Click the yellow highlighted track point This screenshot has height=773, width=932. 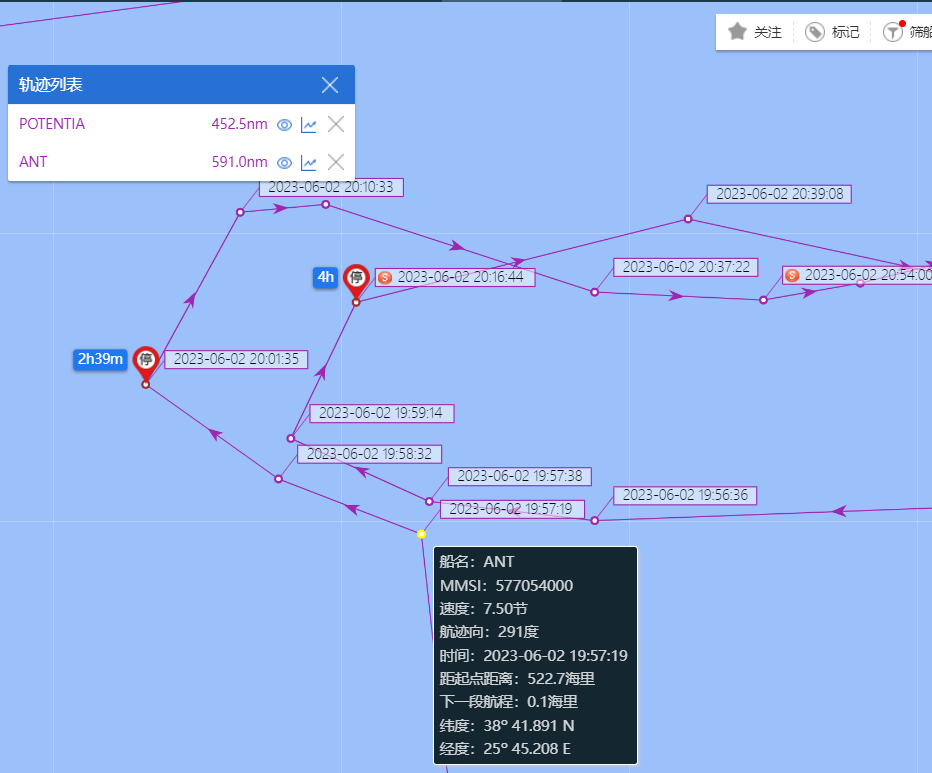click(421, 534)
